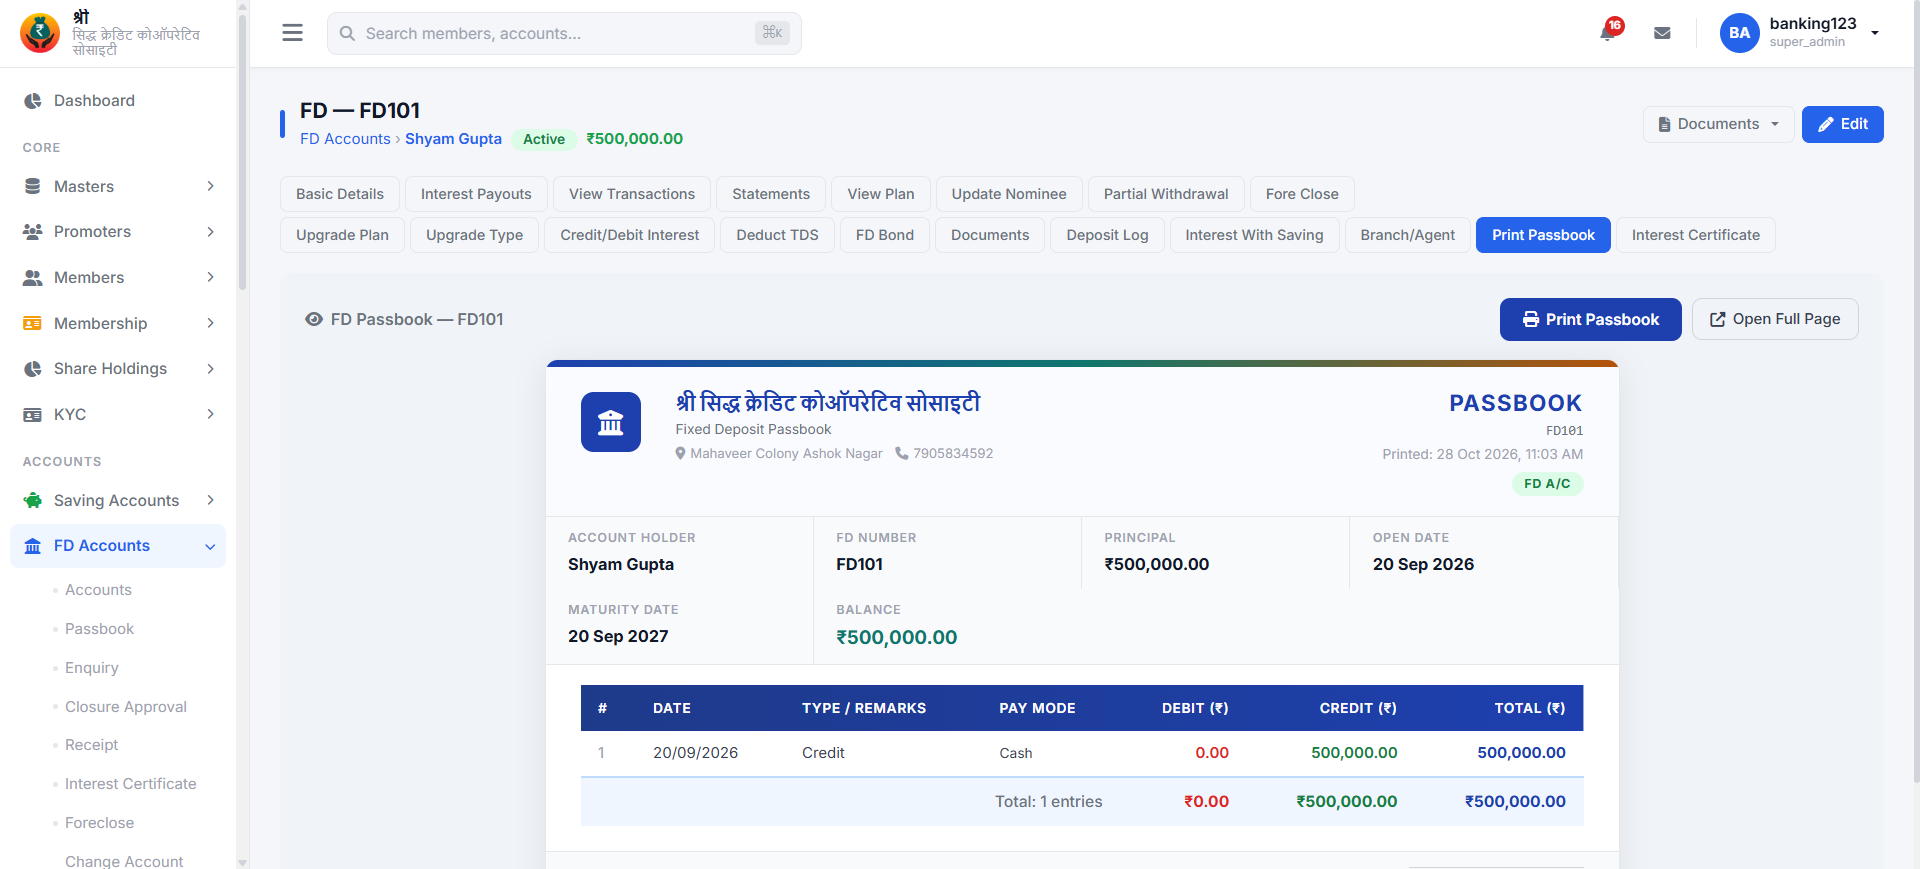
Task: Click the Promoters people icon
Action: [33, 232]
